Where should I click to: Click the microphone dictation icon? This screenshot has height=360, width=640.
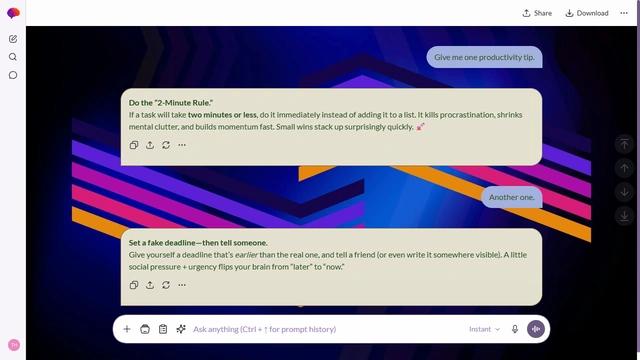(515, 329)
